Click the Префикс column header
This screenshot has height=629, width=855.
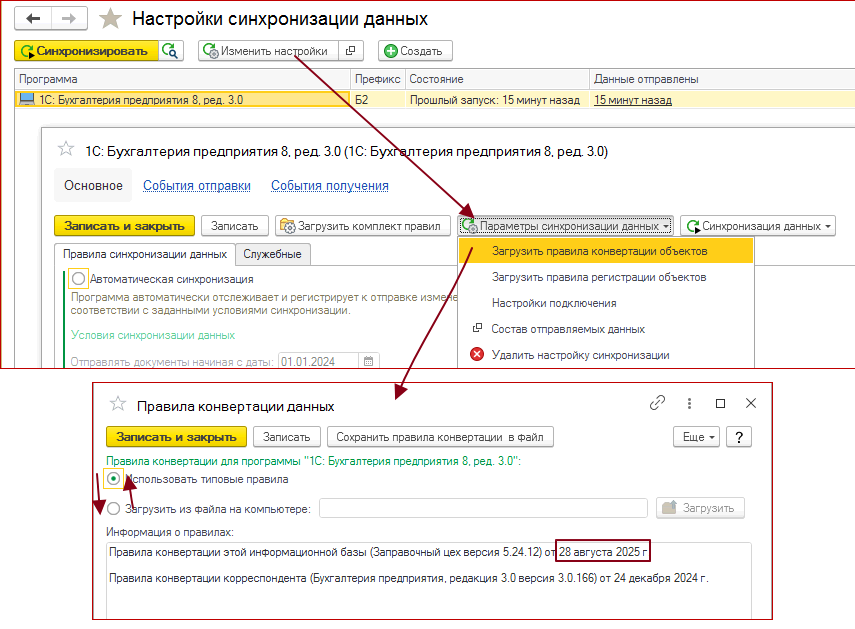377,79
